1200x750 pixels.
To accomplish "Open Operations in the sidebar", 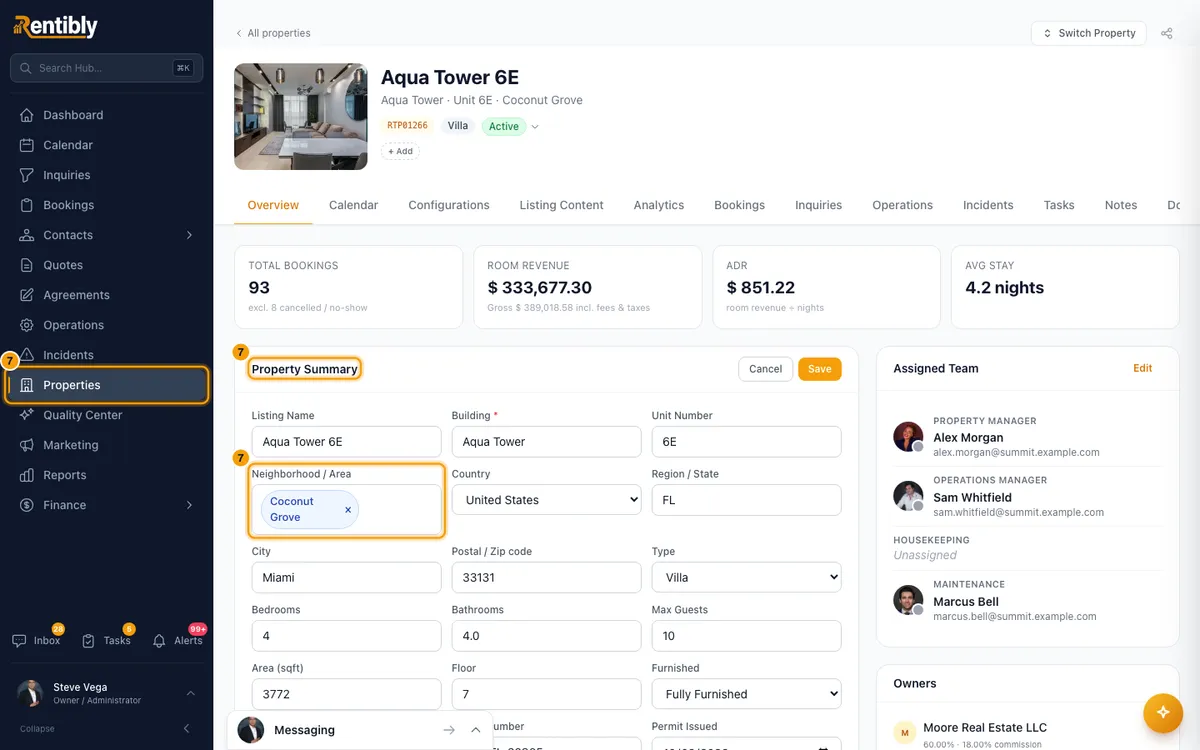I will point(107,325).
